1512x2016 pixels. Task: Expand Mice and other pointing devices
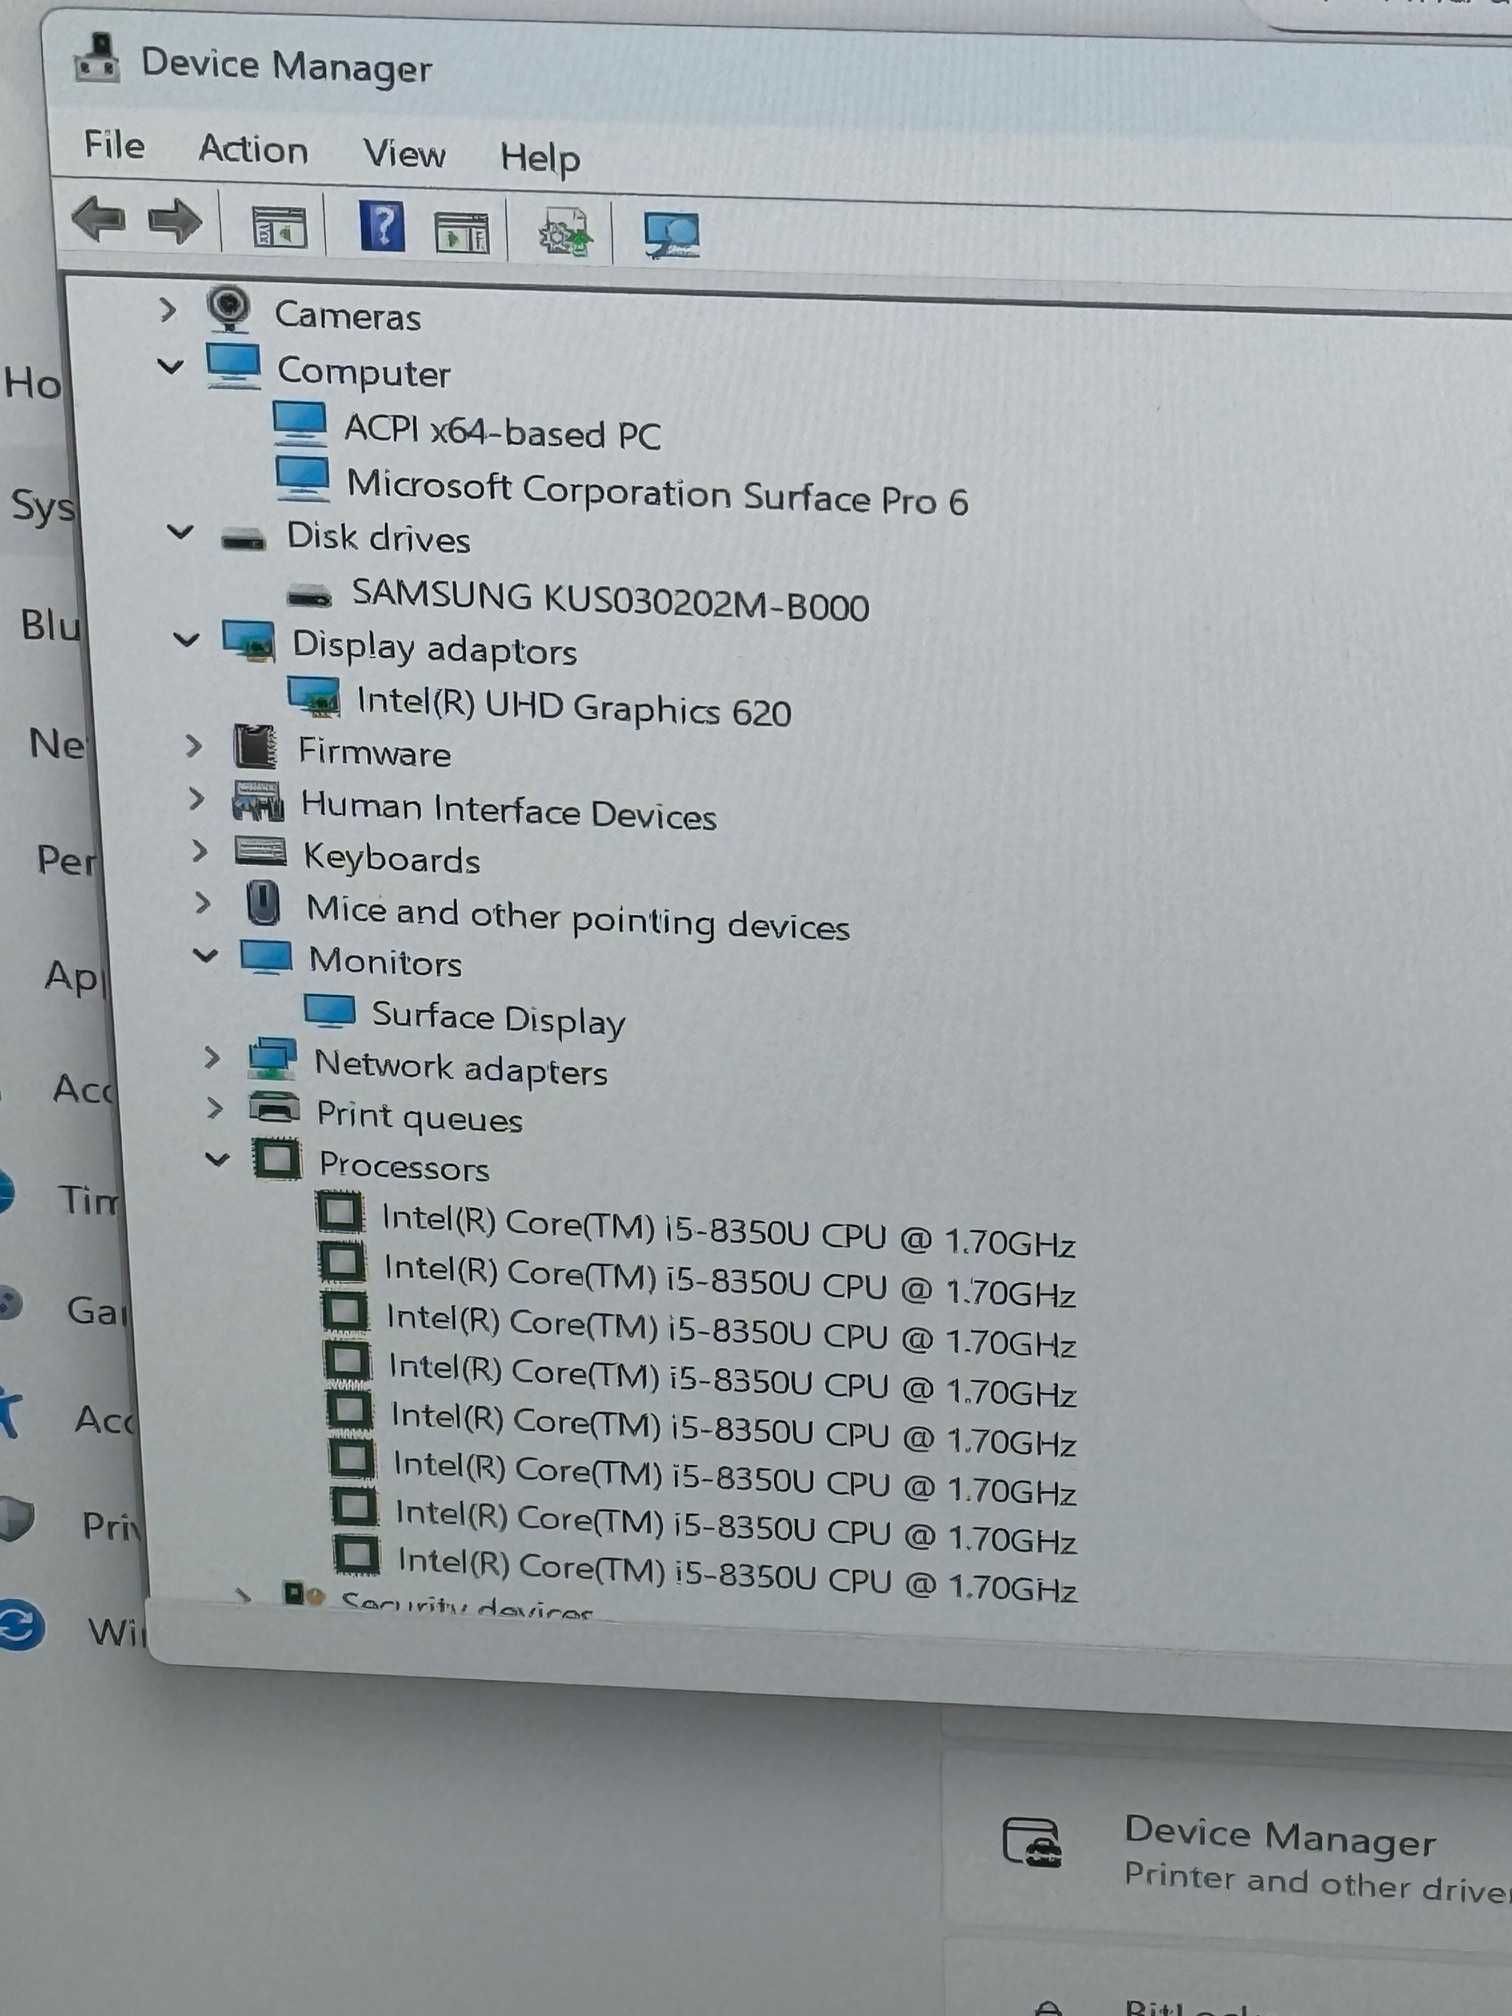(203, 904)
